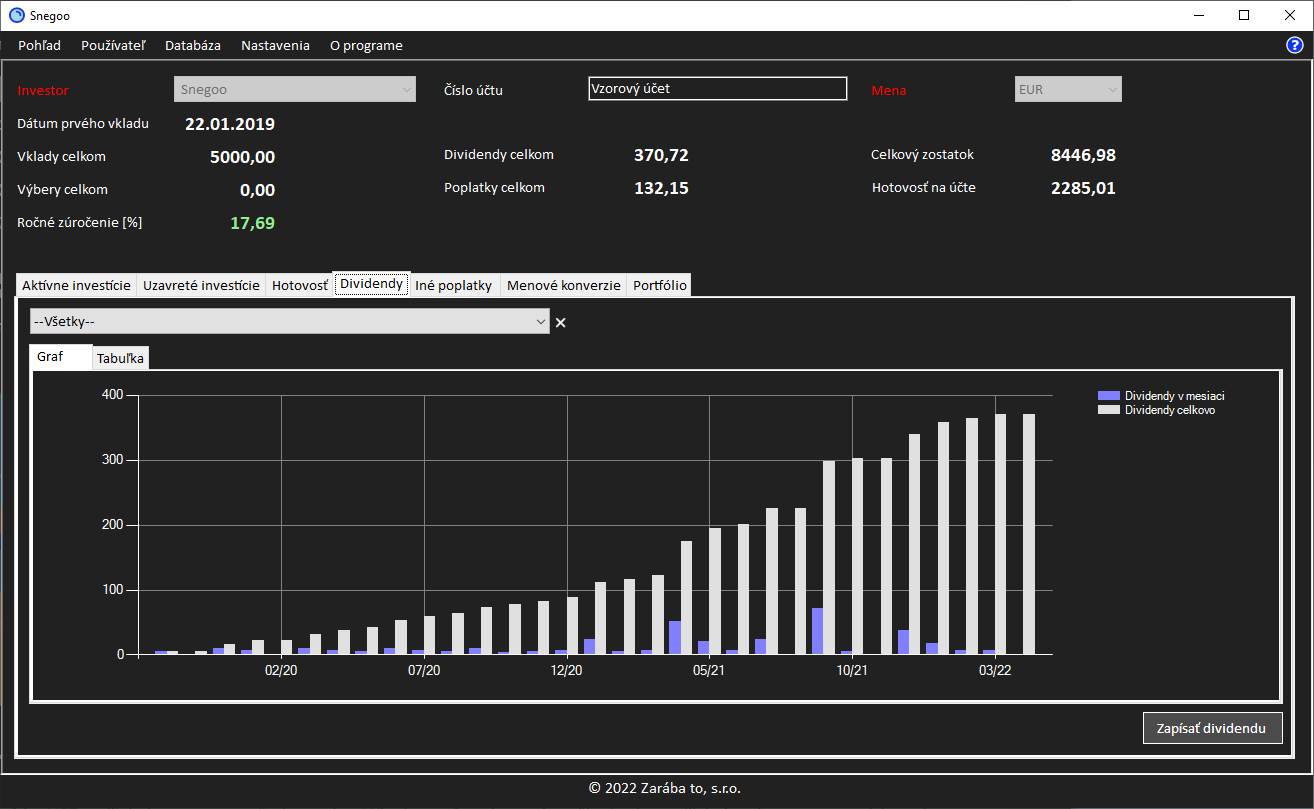Image resolution: width=1314 pixels, height=809 pixels.
Task: Click the Poplatky celkom value 132,15
Action: pyautogui.click(x=661, y=188)
